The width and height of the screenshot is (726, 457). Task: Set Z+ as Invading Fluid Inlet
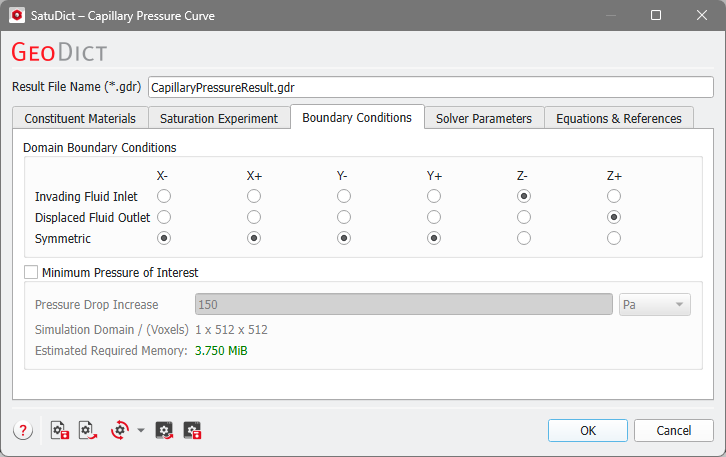click(614, 196)
